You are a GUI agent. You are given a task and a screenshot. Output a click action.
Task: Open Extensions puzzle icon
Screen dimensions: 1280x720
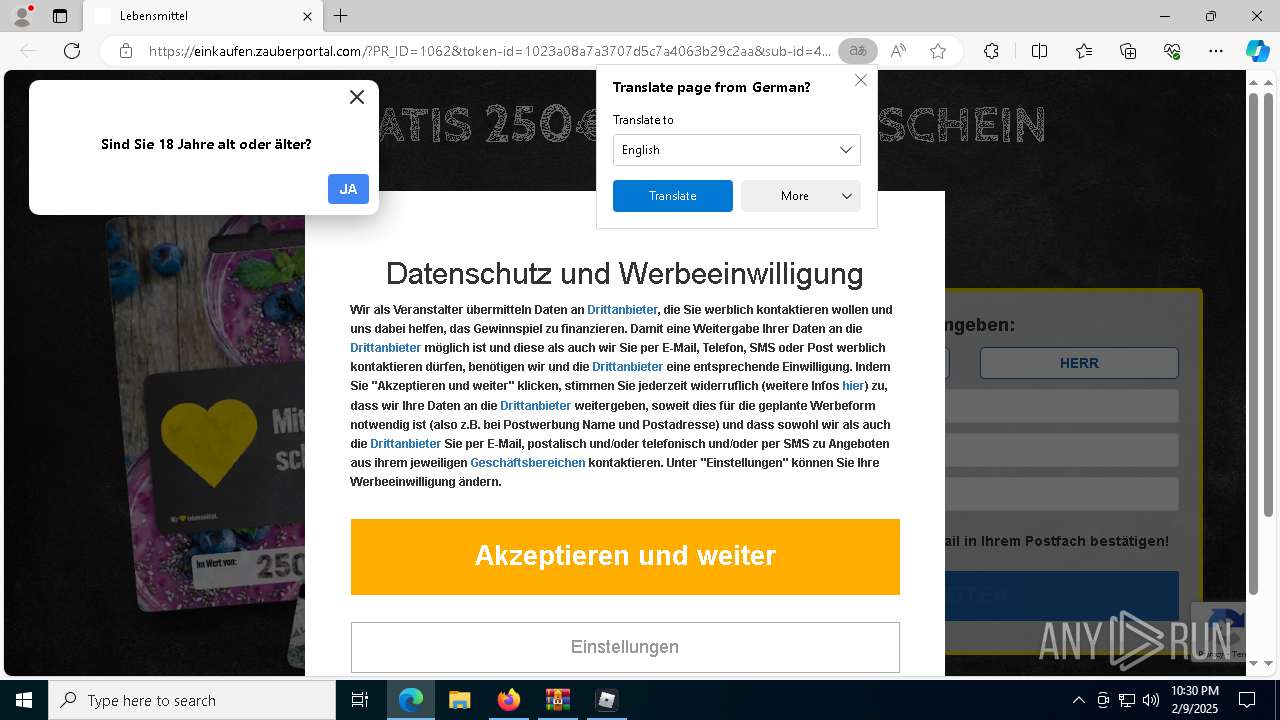point(991,51)
